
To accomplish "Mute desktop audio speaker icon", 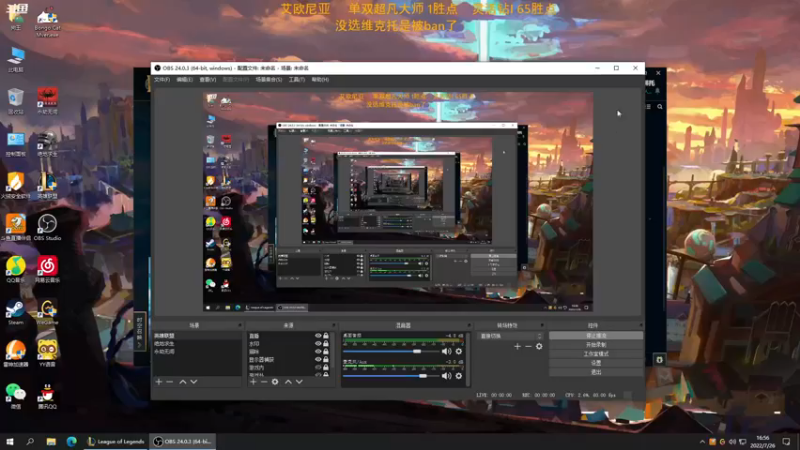I will click(446, 351).
